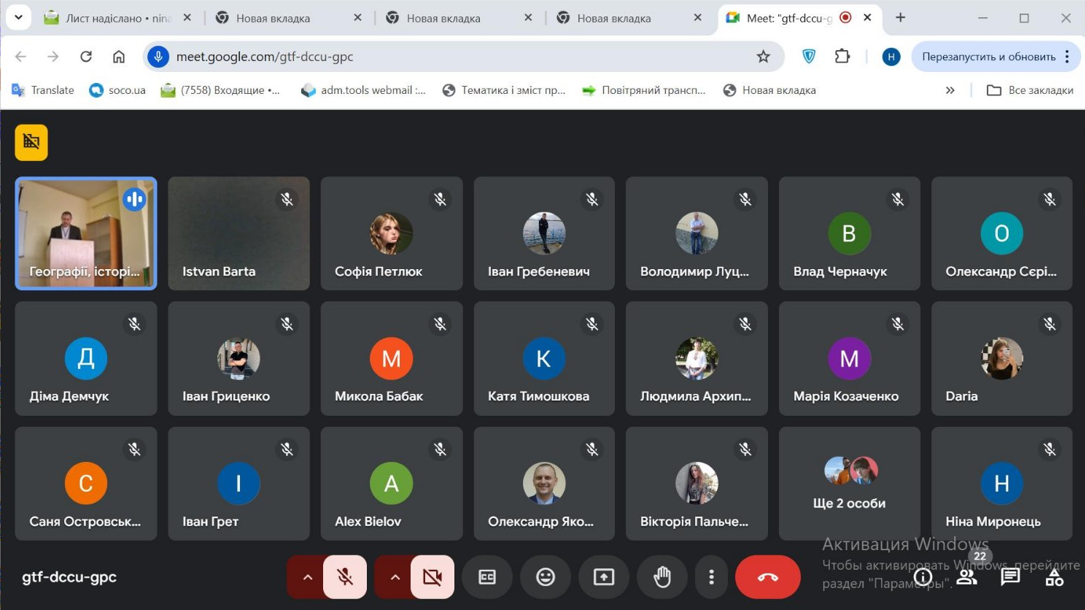This screenshot has width=1085, height=610.
Task: Go to the browser home page
Action: (119, 57)
